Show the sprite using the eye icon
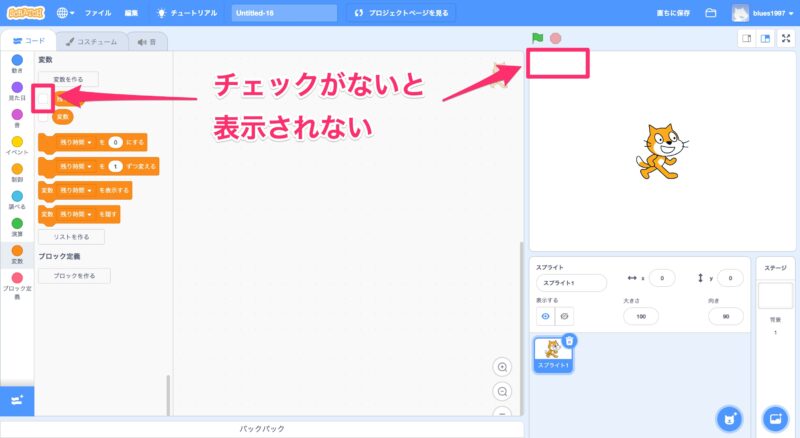Image resolution: width=800 pixels, height=438 pixels. click(x=546, y=316)
